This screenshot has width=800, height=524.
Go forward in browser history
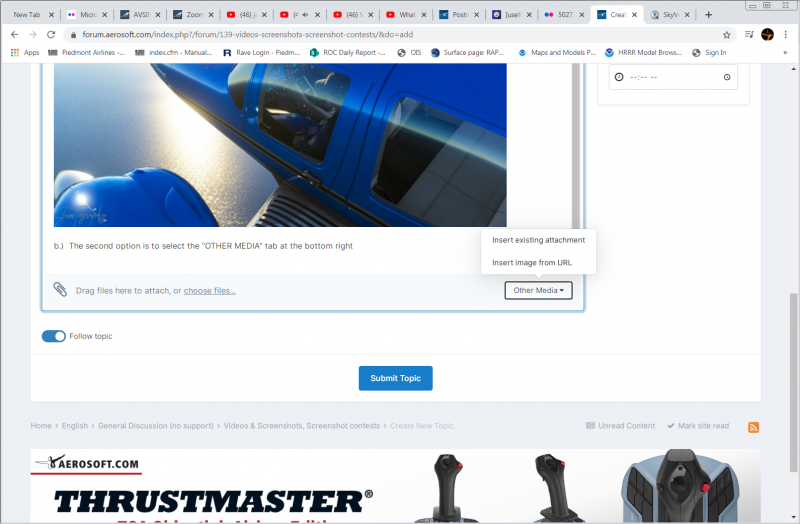33,35
